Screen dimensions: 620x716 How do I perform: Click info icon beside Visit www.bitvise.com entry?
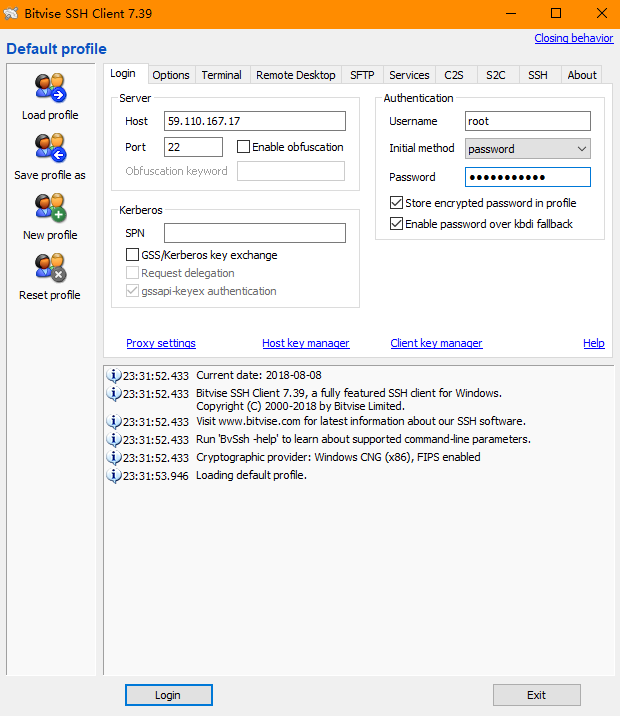pos(114,421)
